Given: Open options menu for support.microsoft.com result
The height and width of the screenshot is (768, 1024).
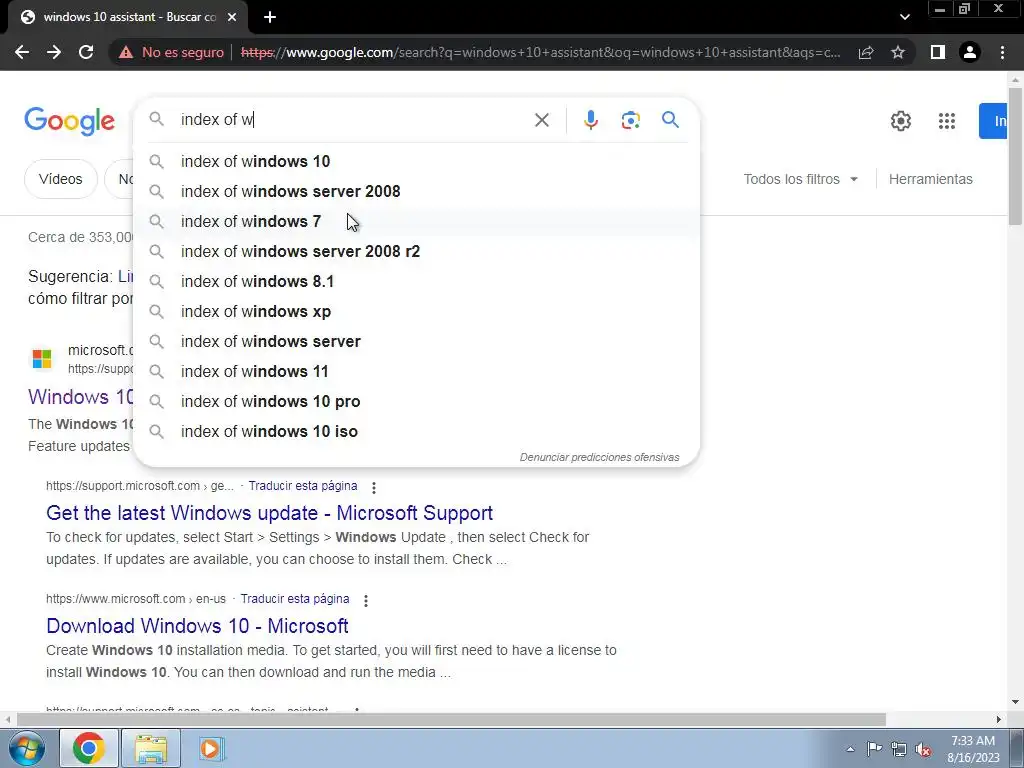Looking at the screenshot, I should (x=374, y=487).
